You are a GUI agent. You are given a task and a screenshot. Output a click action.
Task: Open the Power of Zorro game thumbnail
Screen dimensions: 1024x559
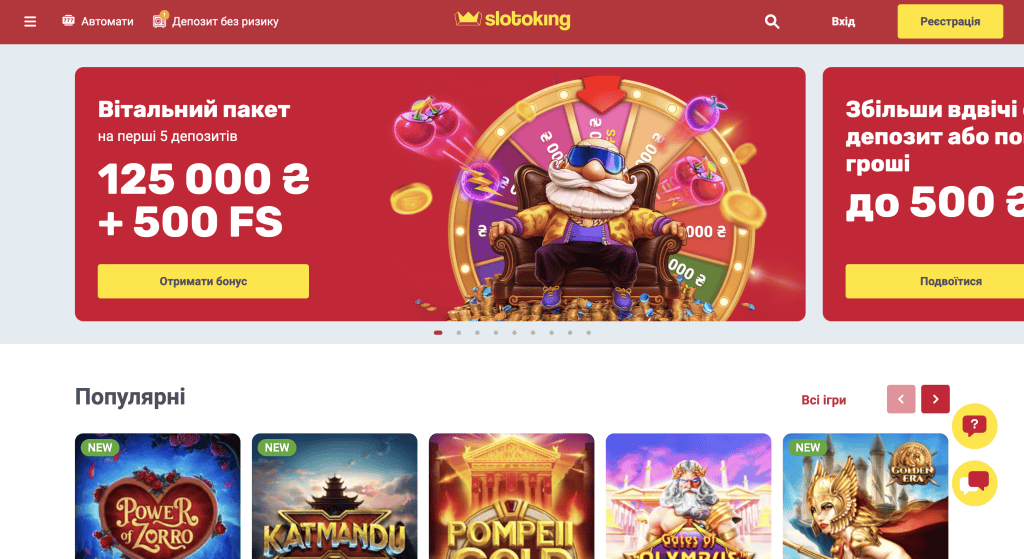click(157, 496)
